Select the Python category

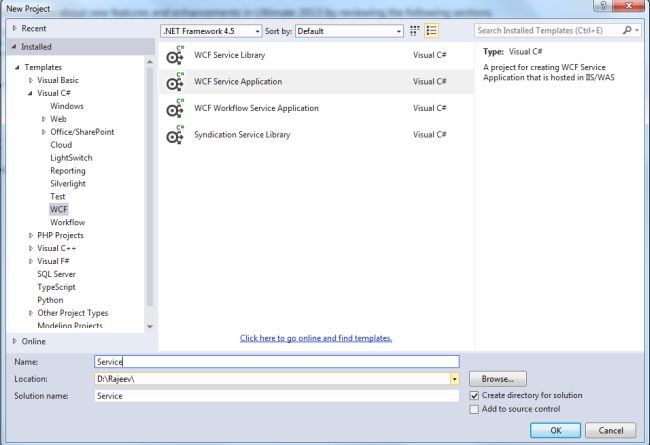(50, 300)
